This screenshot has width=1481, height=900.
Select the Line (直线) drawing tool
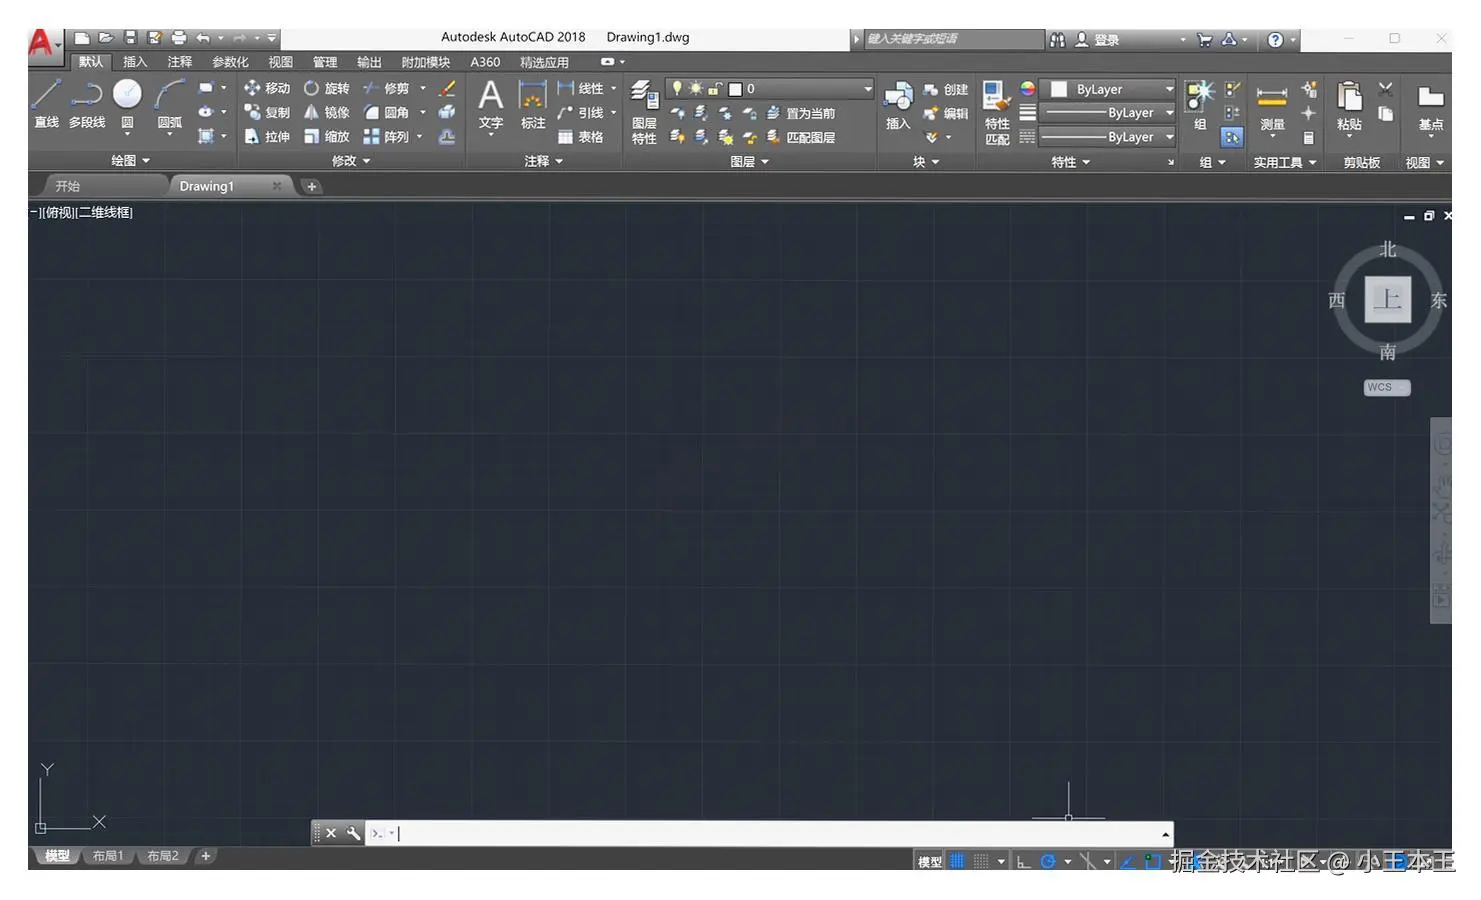(x=46, y=103)
